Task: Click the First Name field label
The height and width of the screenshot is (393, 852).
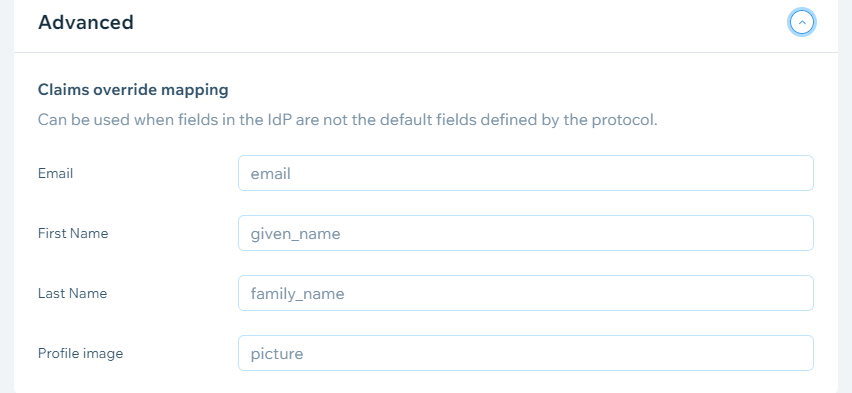Action: 73,233
